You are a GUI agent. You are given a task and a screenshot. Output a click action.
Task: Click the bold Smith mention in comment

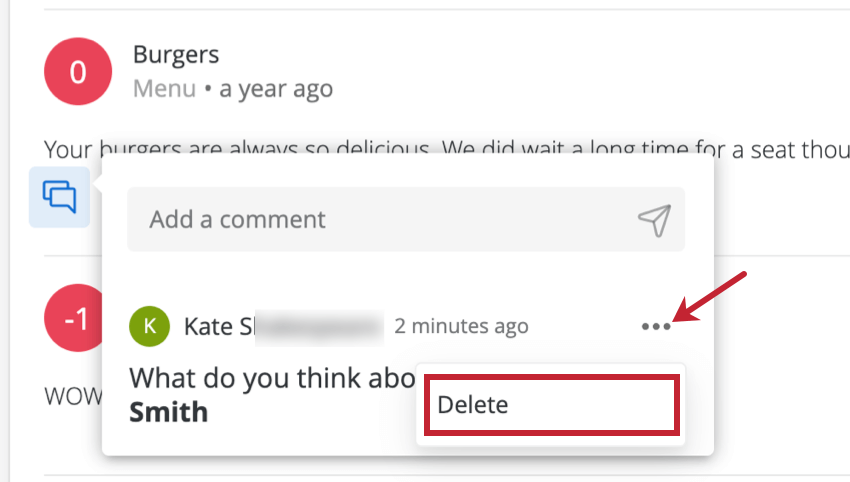169,411
